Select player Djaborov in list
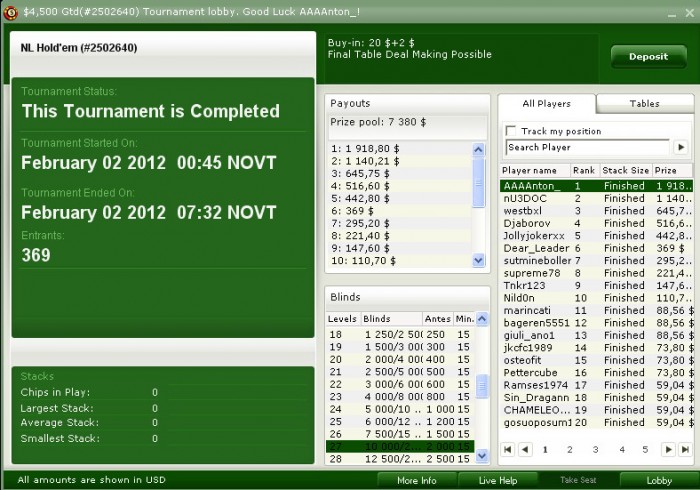 point(596,223)
